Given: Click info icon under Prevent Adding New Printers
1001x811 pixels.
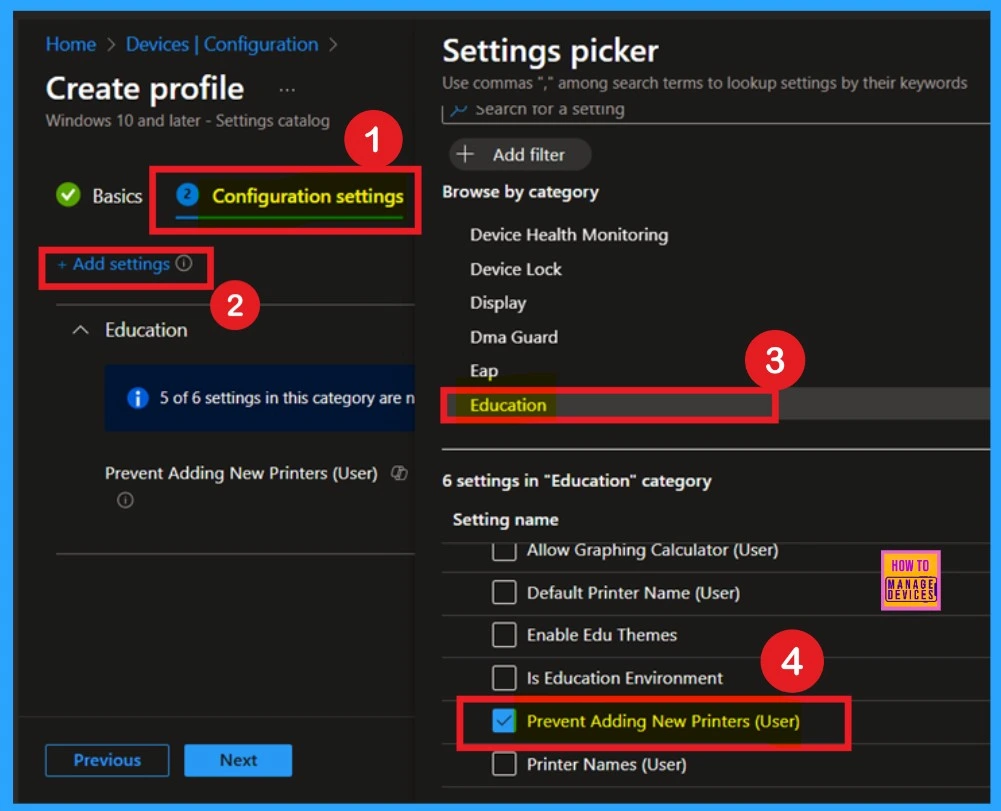Looking at the screenshot, I should 125,500.
